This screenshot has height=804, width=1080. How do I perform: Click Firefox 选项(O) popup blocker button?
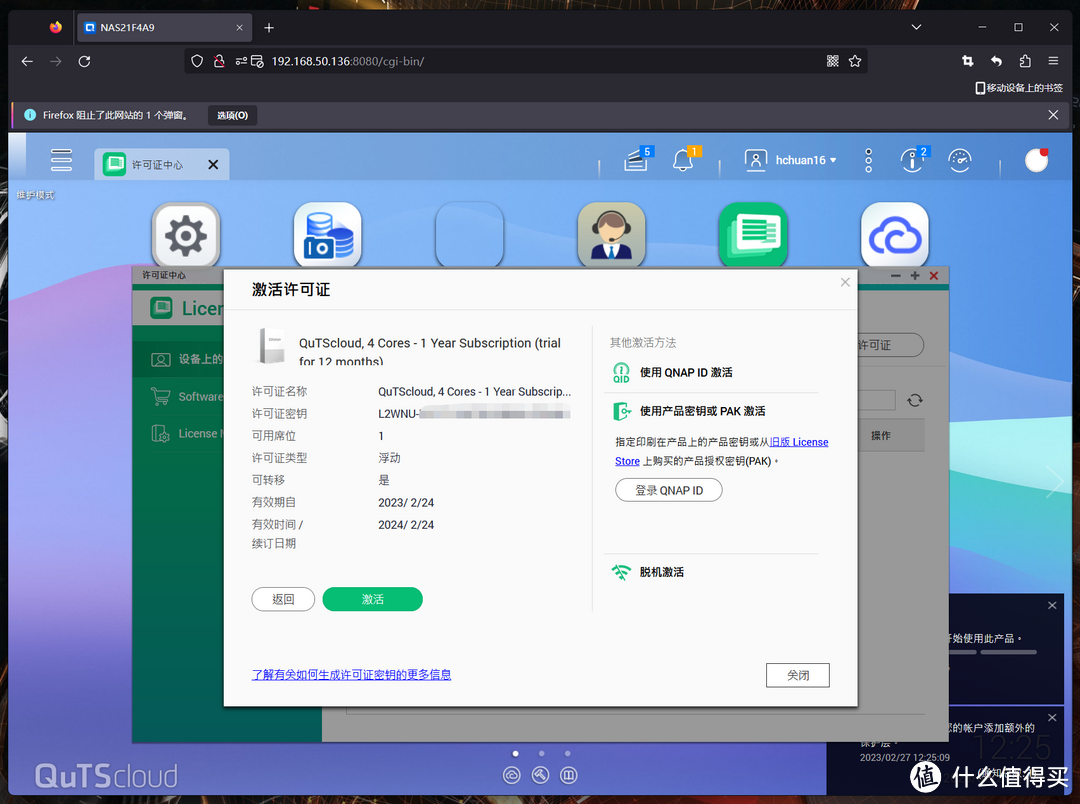(233, 115)
